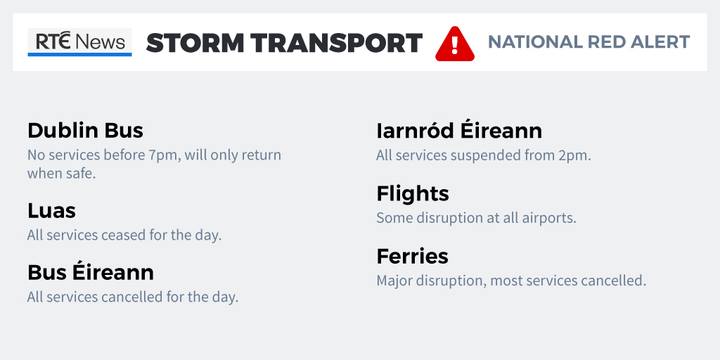Click the blue underline beneath RTÉ News
The width and height of the screenshot is (720, 360).
(80, 55)
